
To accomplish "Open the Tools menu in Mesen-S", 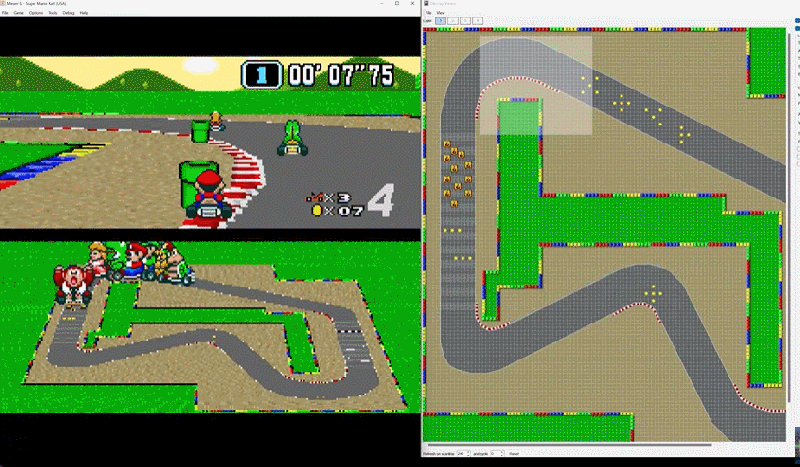I will click(x=53, y=13).
